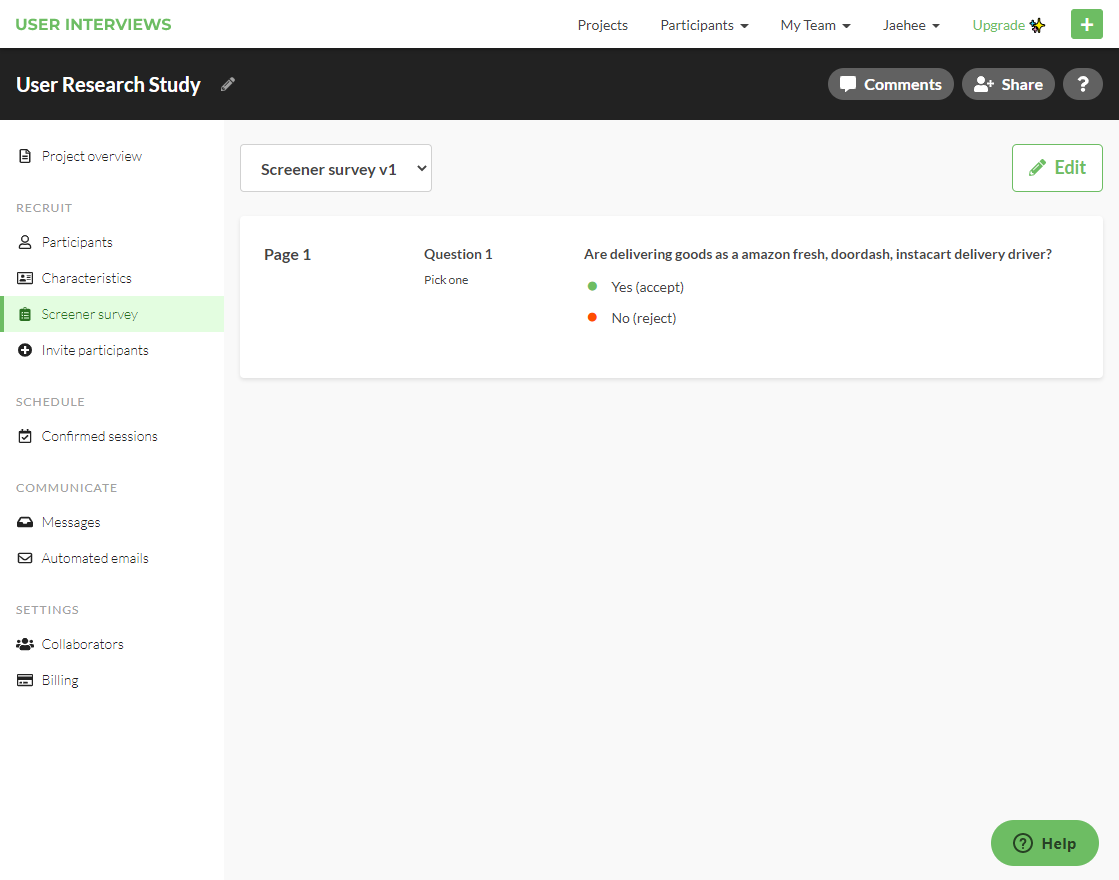Click the Confirmed sessions calendar icon
This screenshot has height=880, width=1119.
25,436
